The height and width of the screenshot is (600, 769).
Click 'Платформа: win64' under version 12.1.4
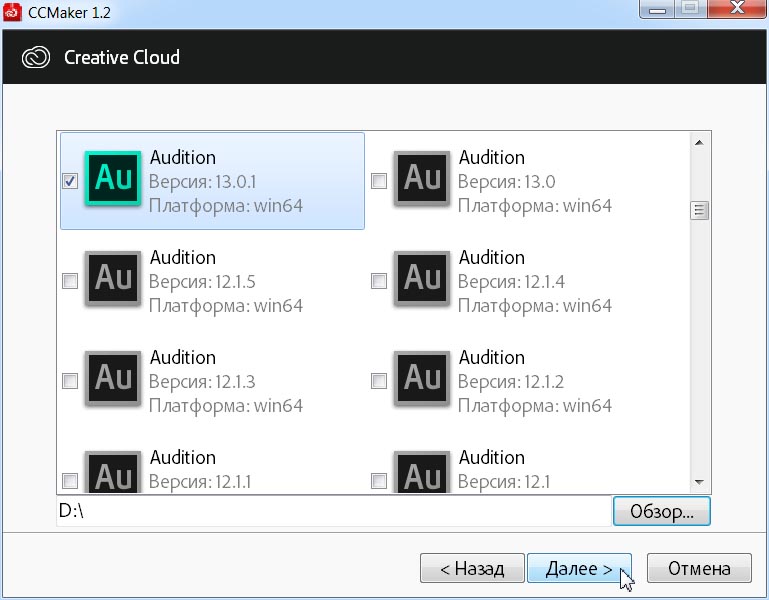535,306
